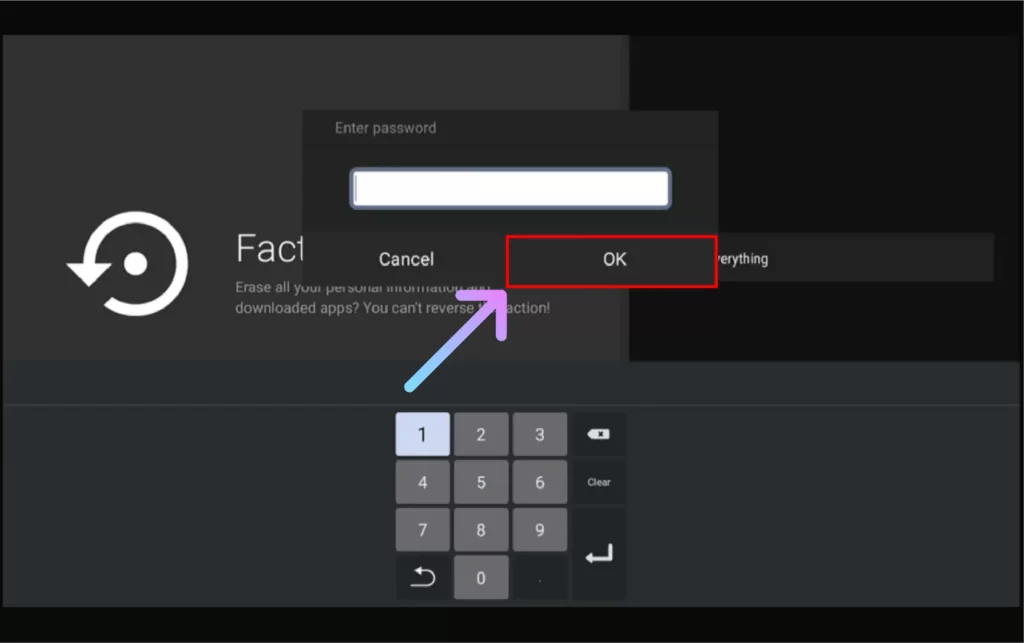Click the return arrow enter key
The height and width of the screenshot is (643, 1024).
click(599, 554)
